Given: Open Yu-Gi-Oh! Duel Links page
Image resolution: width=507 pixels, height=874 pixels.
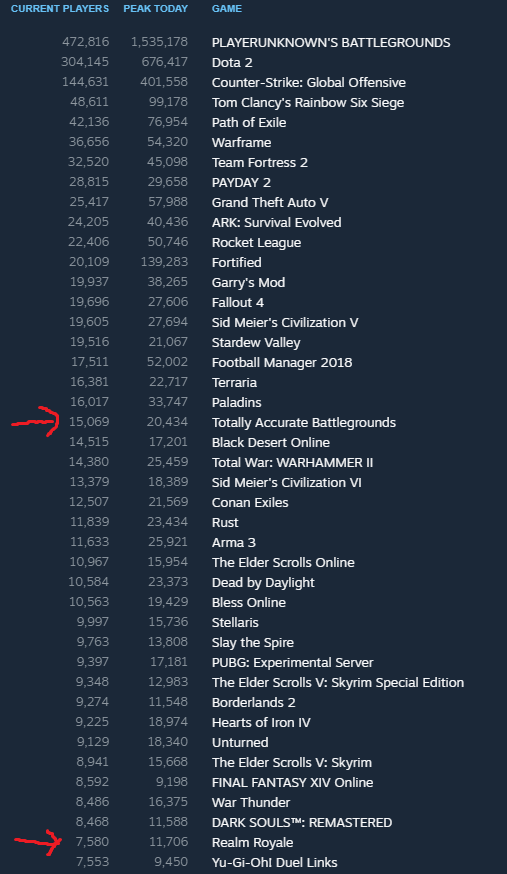Looking at the screenshot, I should point(275,863).
